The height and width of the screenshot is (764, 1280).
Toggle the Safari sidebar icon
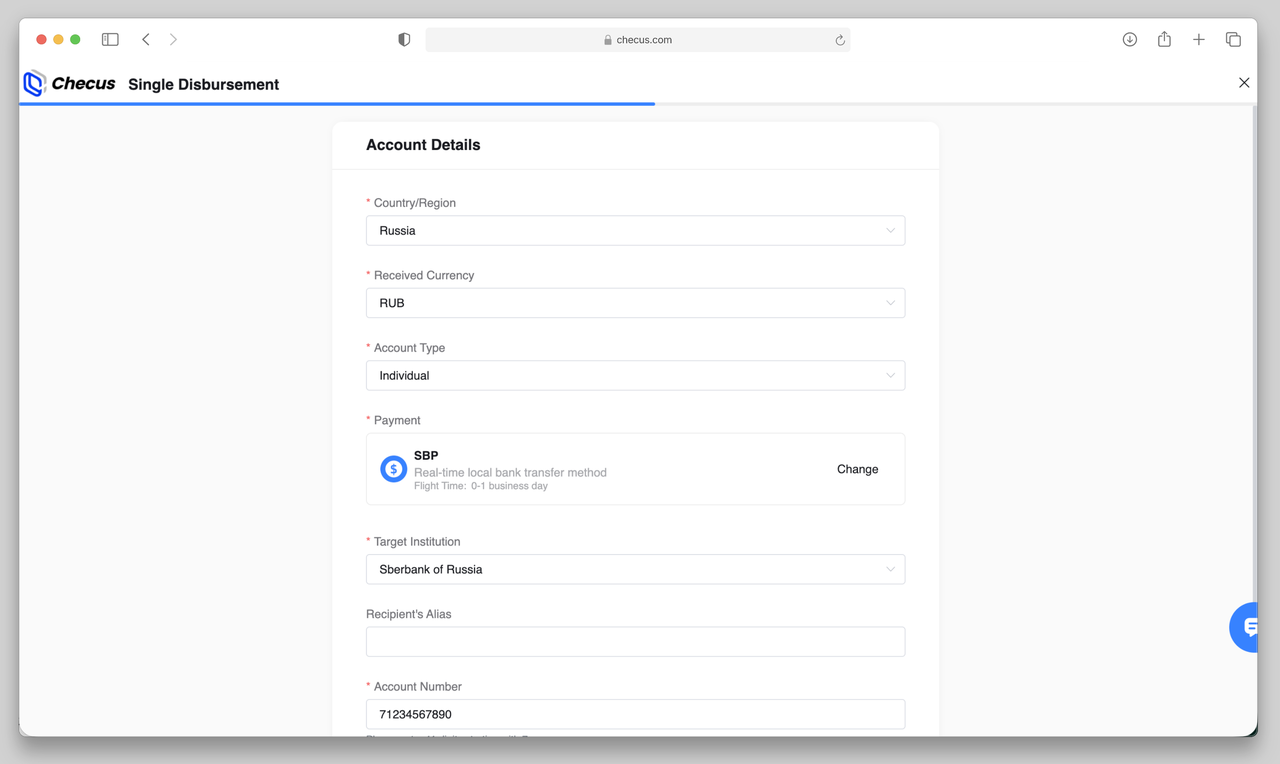click(110, 40)
